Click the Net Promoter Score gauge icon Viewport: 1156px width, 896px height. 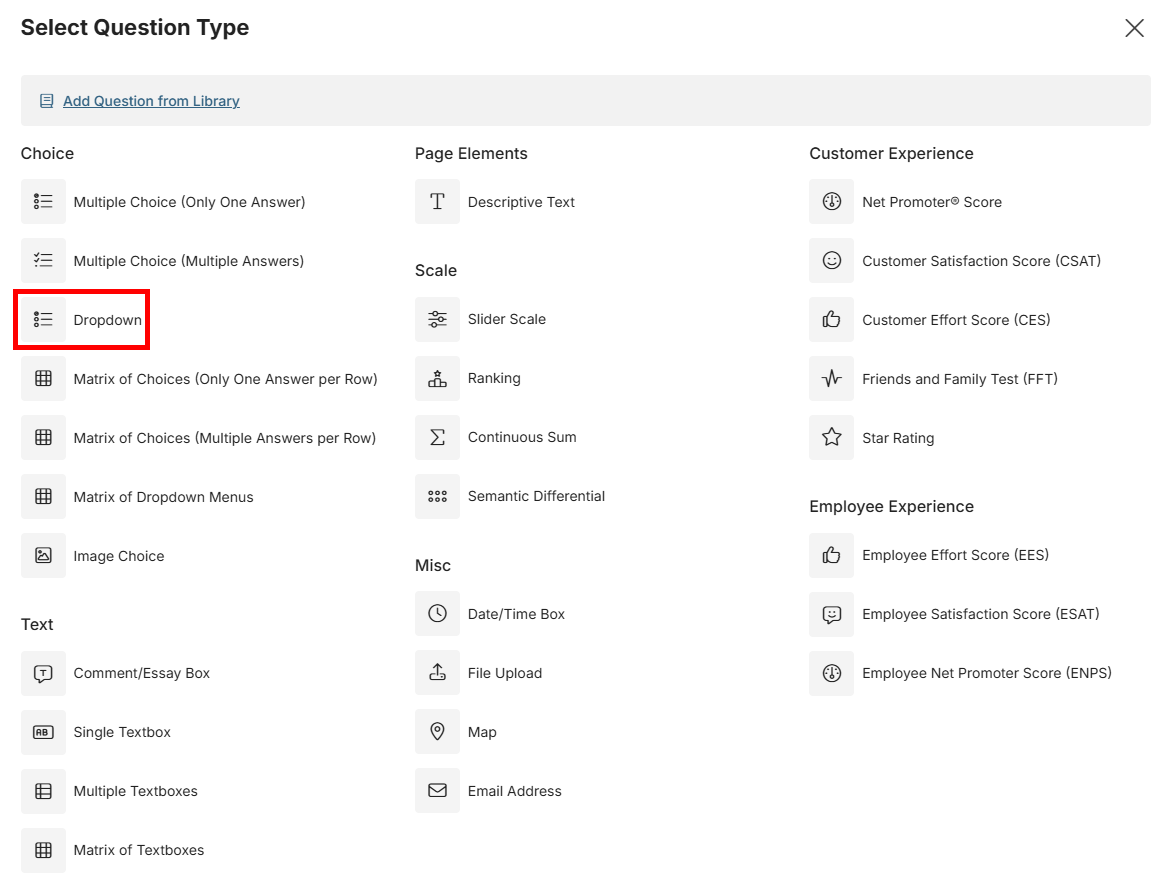(832, 201)
